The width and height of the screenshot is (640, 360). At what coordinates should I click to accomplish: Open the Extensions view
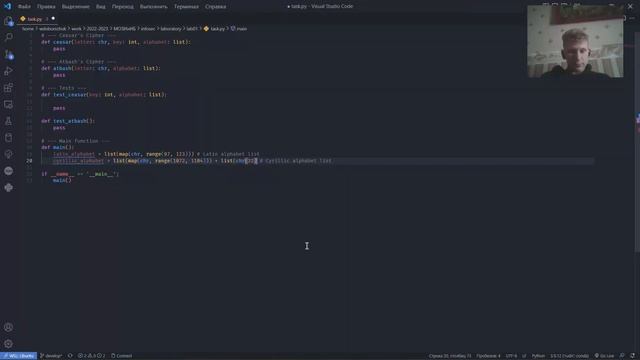click(x=8, y=88)
